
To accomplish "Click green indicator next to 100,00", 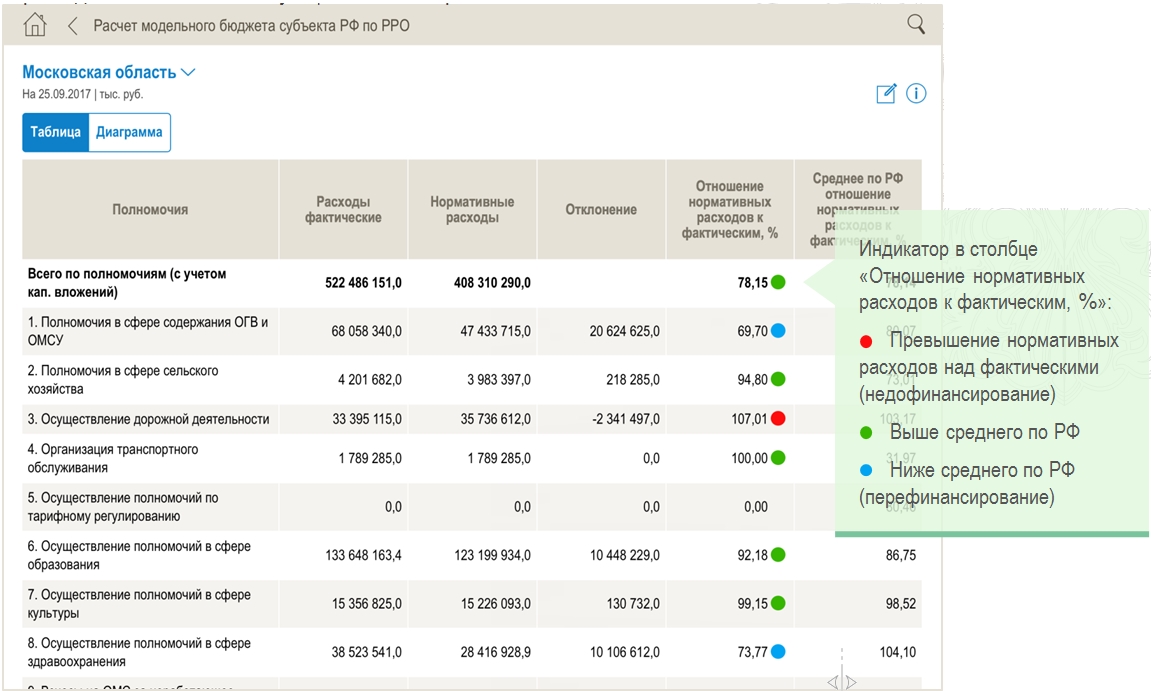I will (x=778, y=457).
